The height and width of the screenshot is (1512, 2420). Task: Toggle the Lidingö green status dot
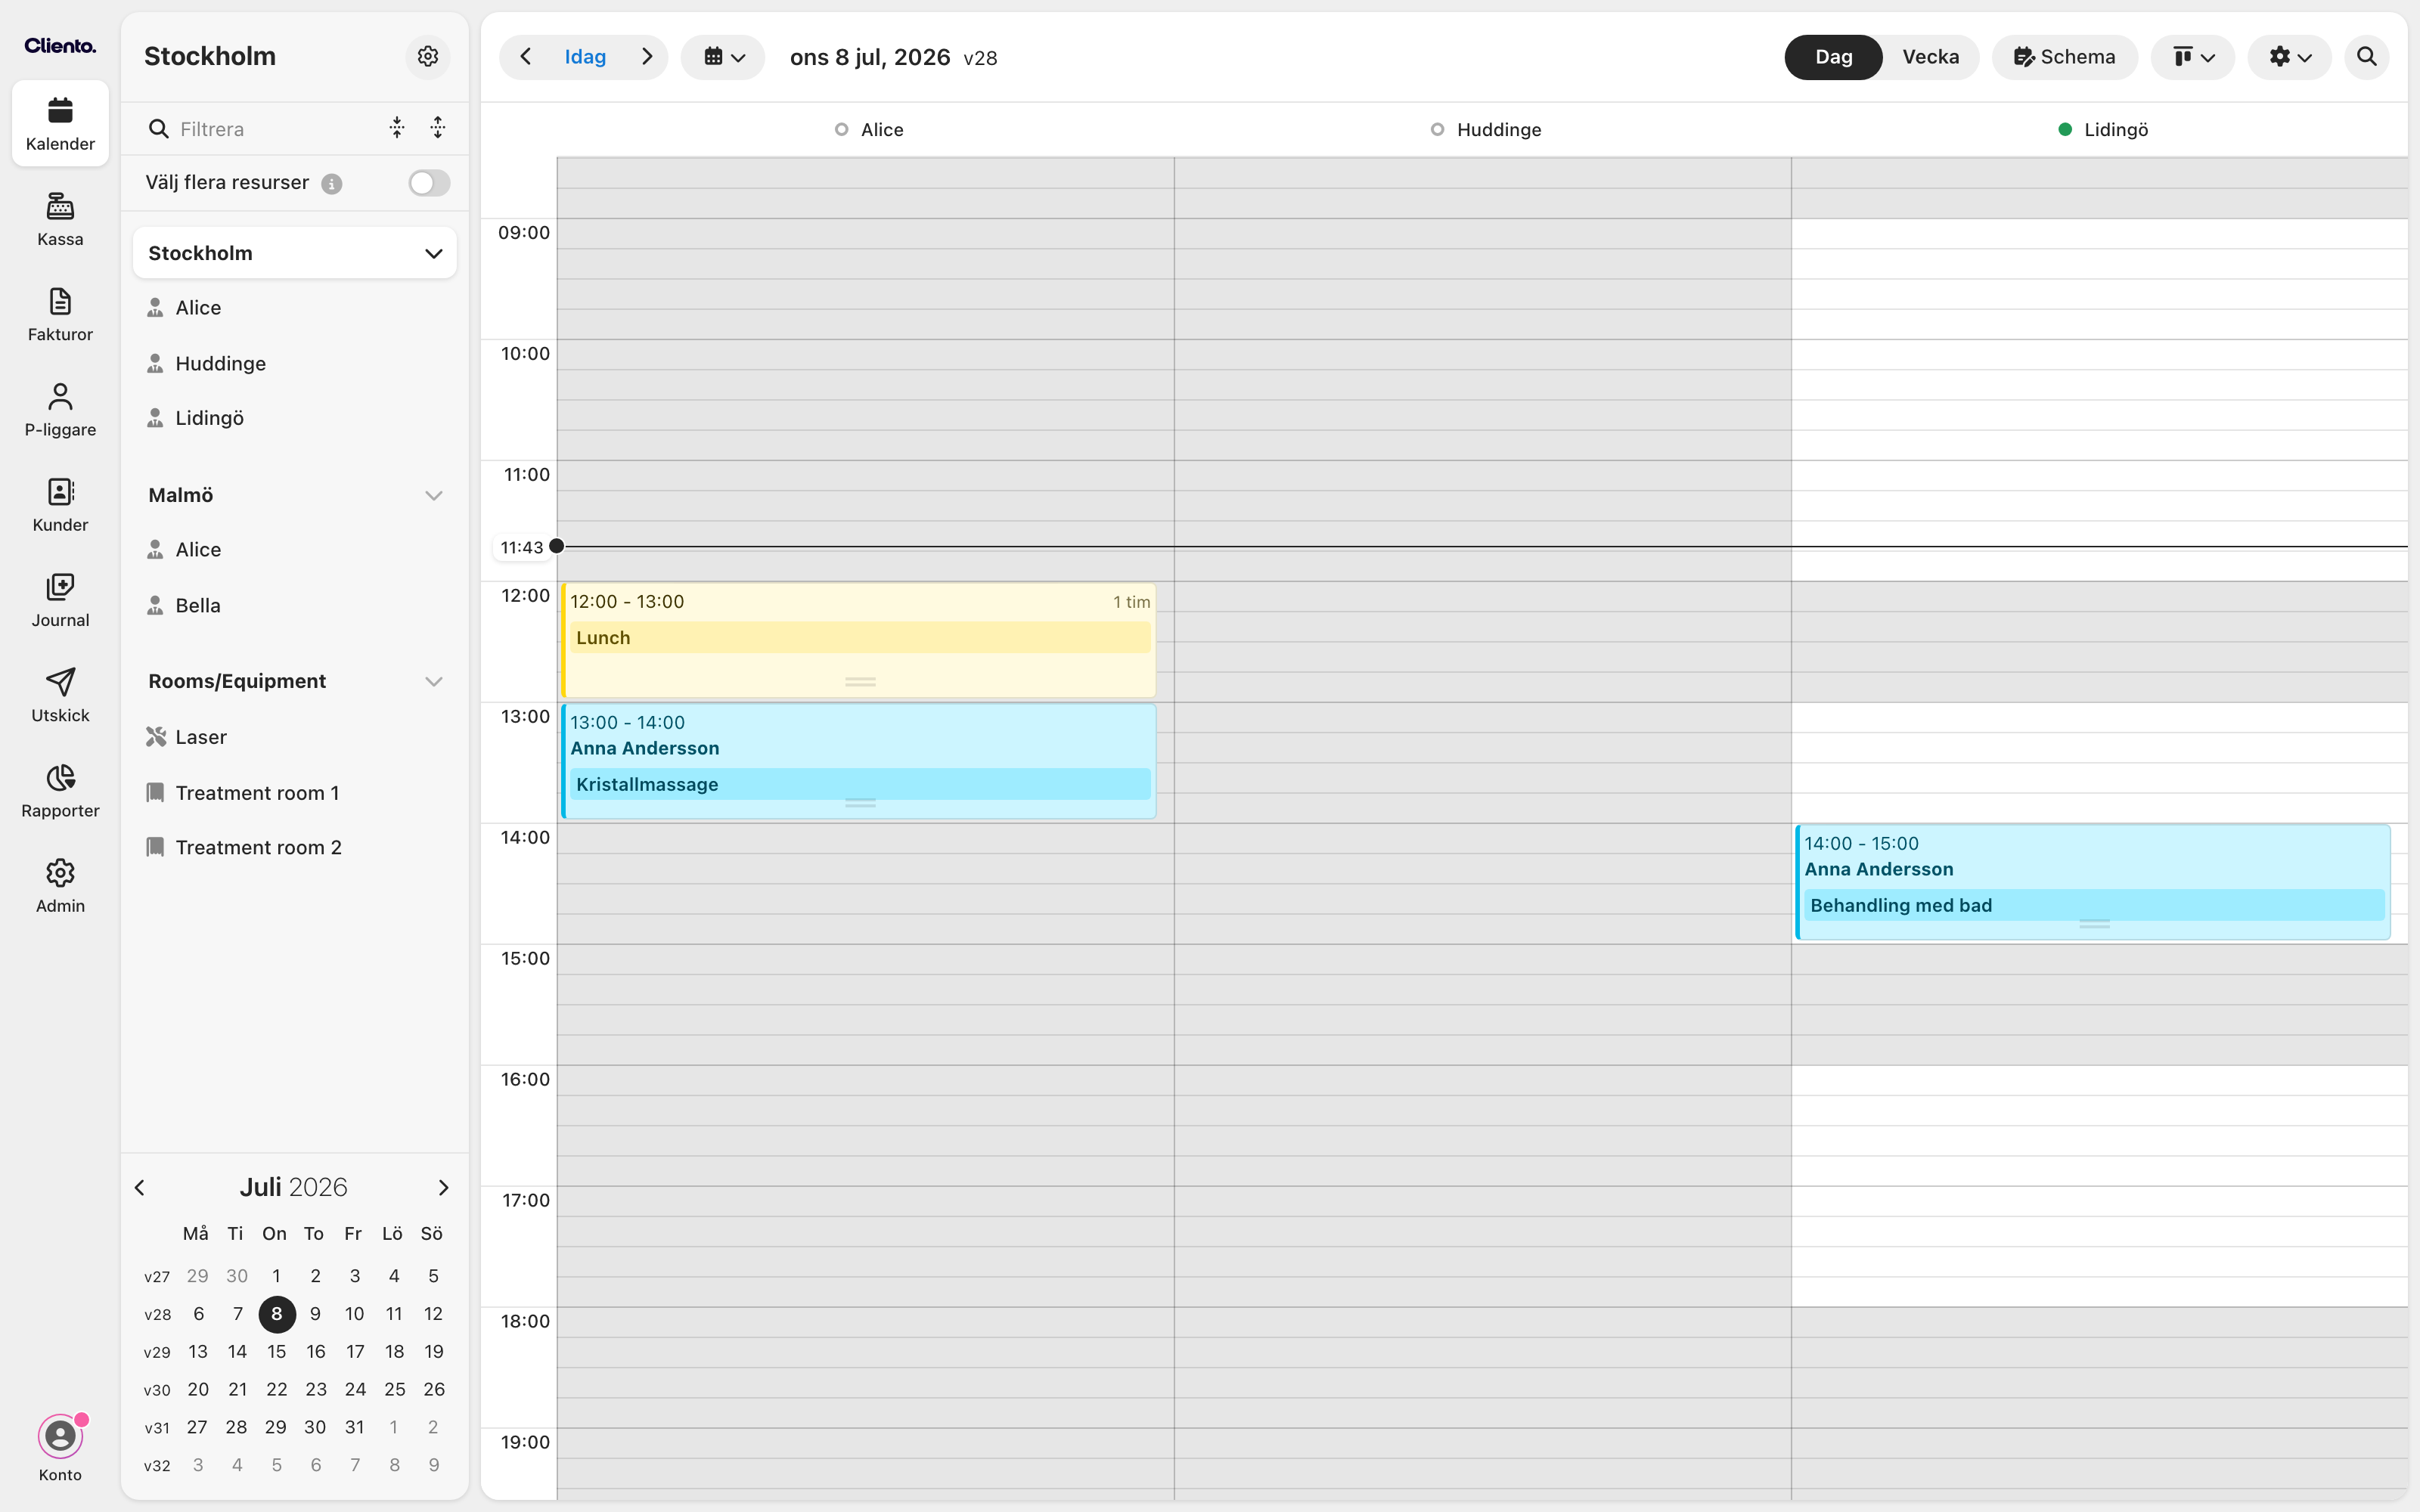pos(2065,130)
